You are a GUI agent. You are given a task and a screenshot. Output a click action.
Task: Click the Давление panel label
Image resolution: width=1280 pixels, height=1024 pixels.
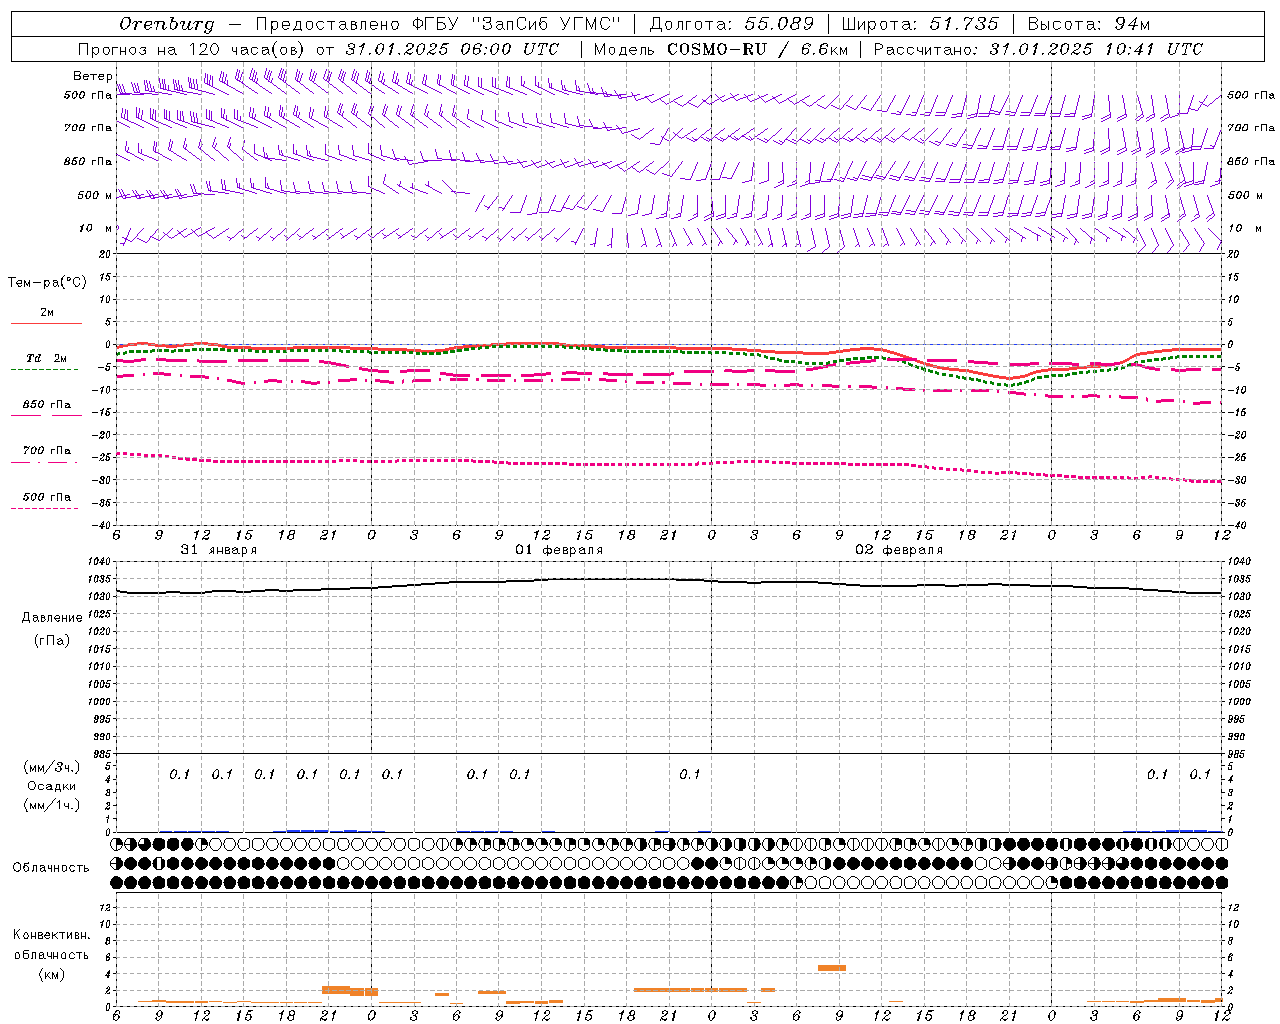click(x=52, y=618)
